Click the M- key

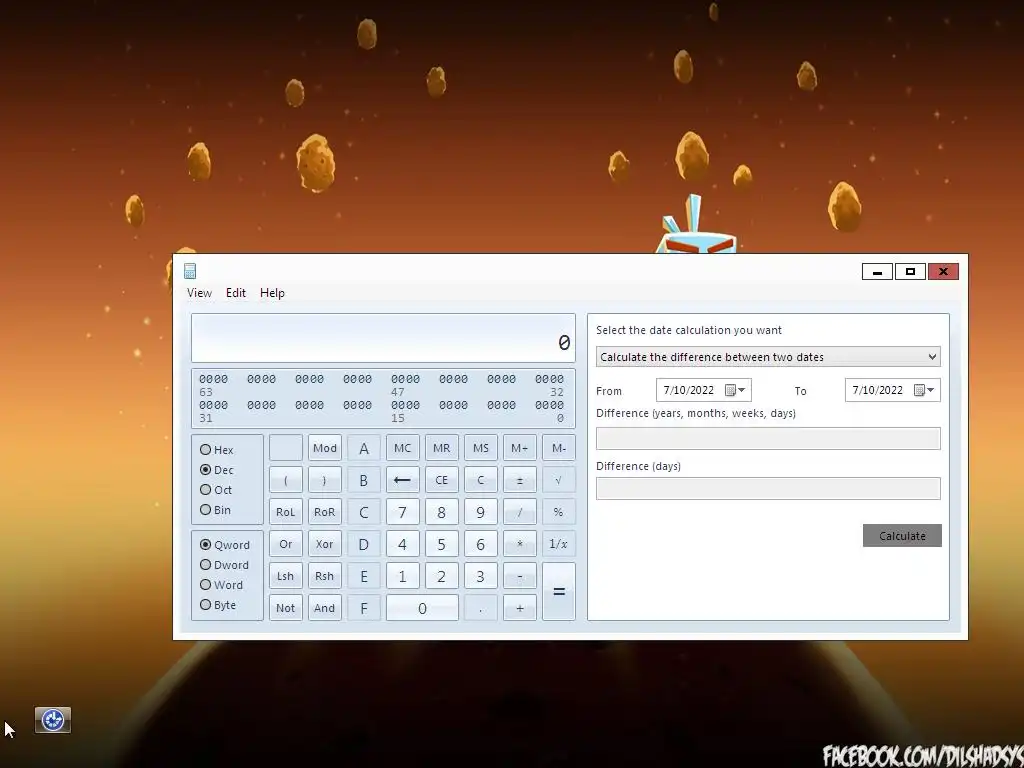point(558,448)
